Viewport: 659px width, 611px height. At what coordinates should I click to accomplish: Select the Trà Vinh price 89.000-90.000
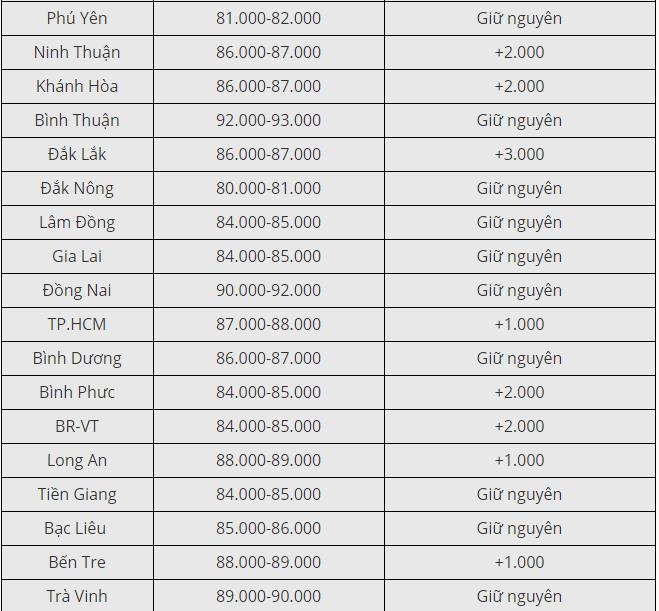pyautogui.click(x=269, y=597)
